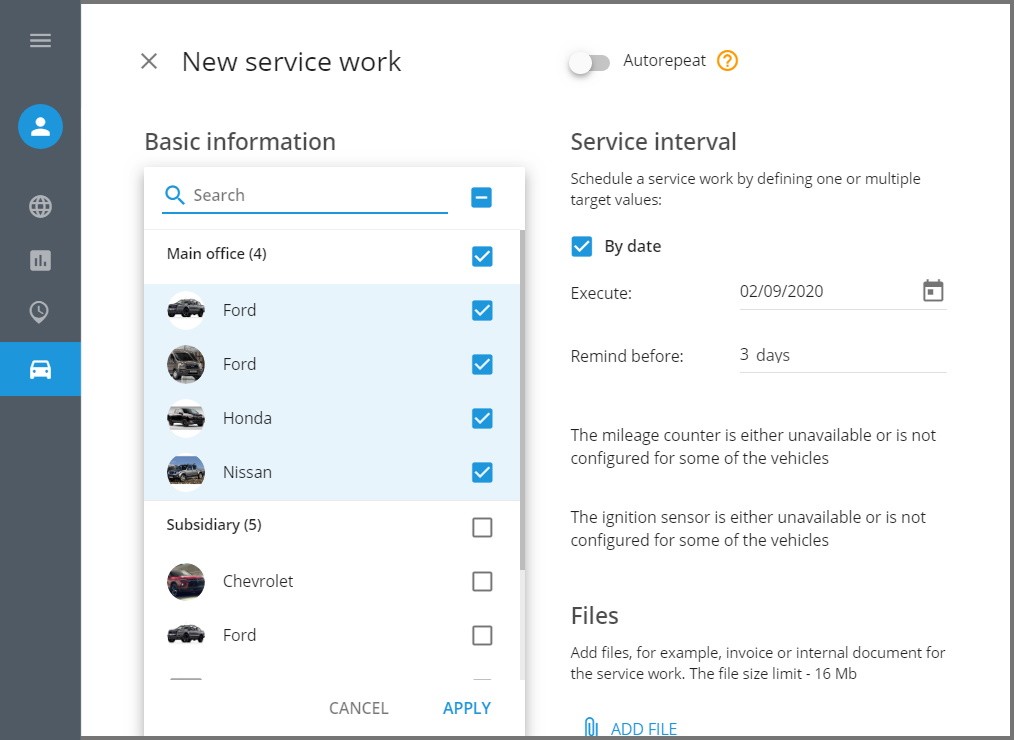Viewport: 1014px width, 740px height.
Task: Open the calendar picker for Execute date
Action: click(x=933, y=291)
